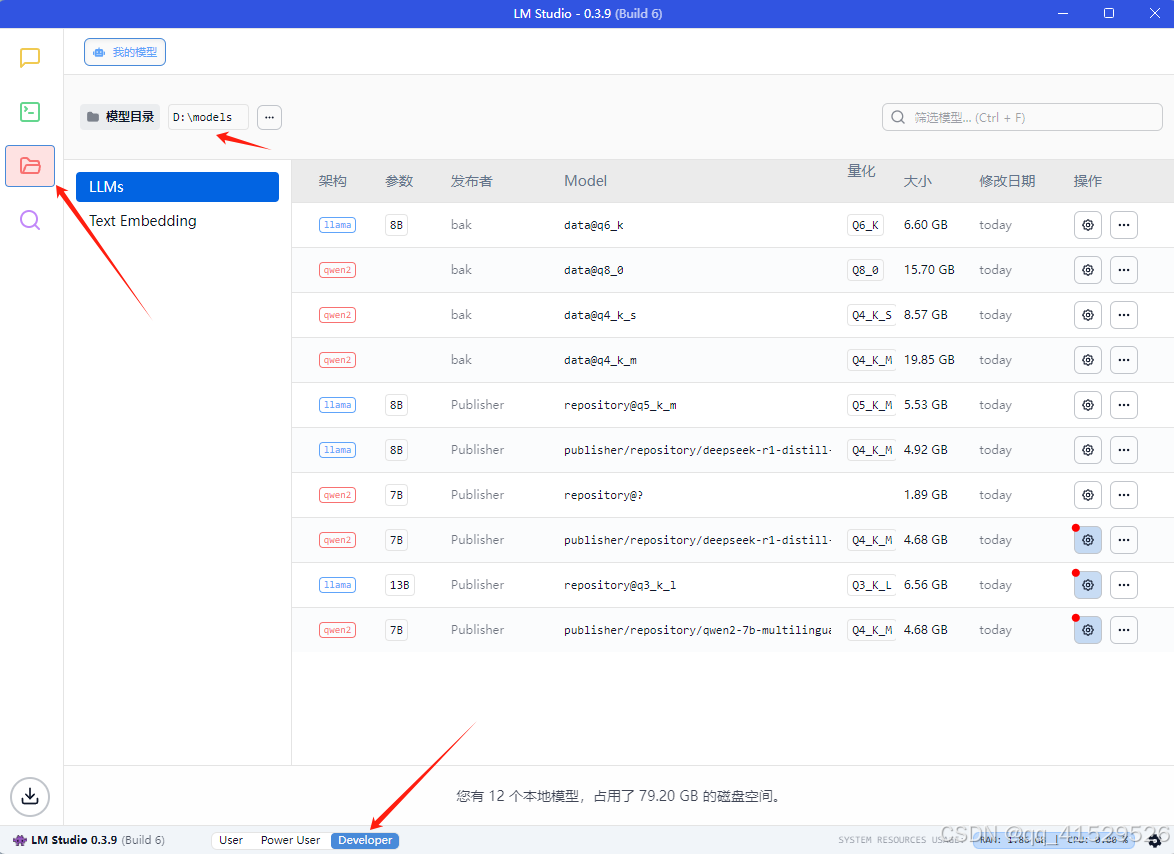
Task: Open more options for qwen2-7b-multilingual model
Action: click(x=1124, y=630)
